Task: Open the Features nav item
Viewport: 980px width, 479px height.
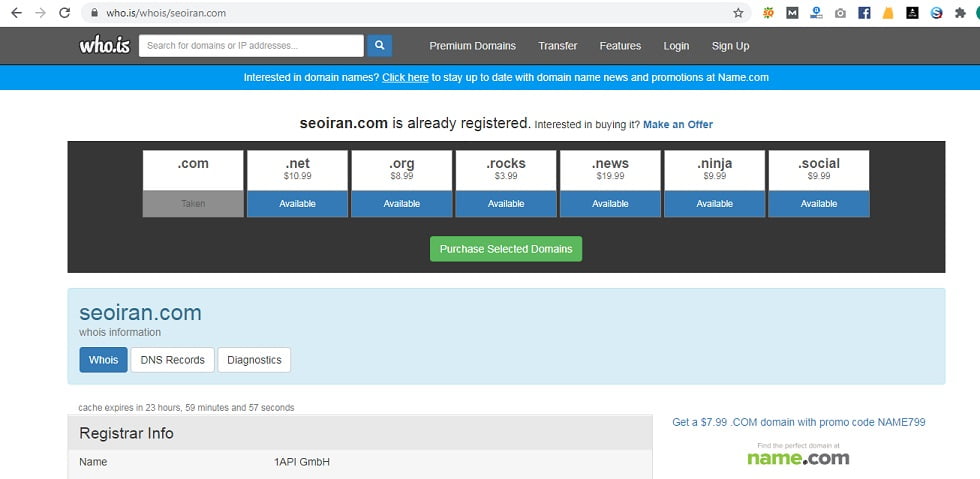Action: pyautogui.click(x=620, y=46)
